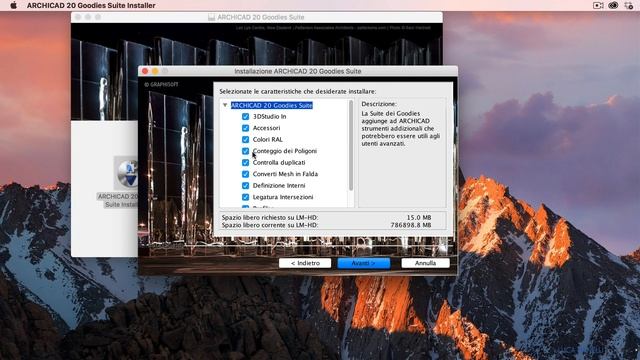
Task: Click the feature list vertical scrollbar
Action: point(351,145)
